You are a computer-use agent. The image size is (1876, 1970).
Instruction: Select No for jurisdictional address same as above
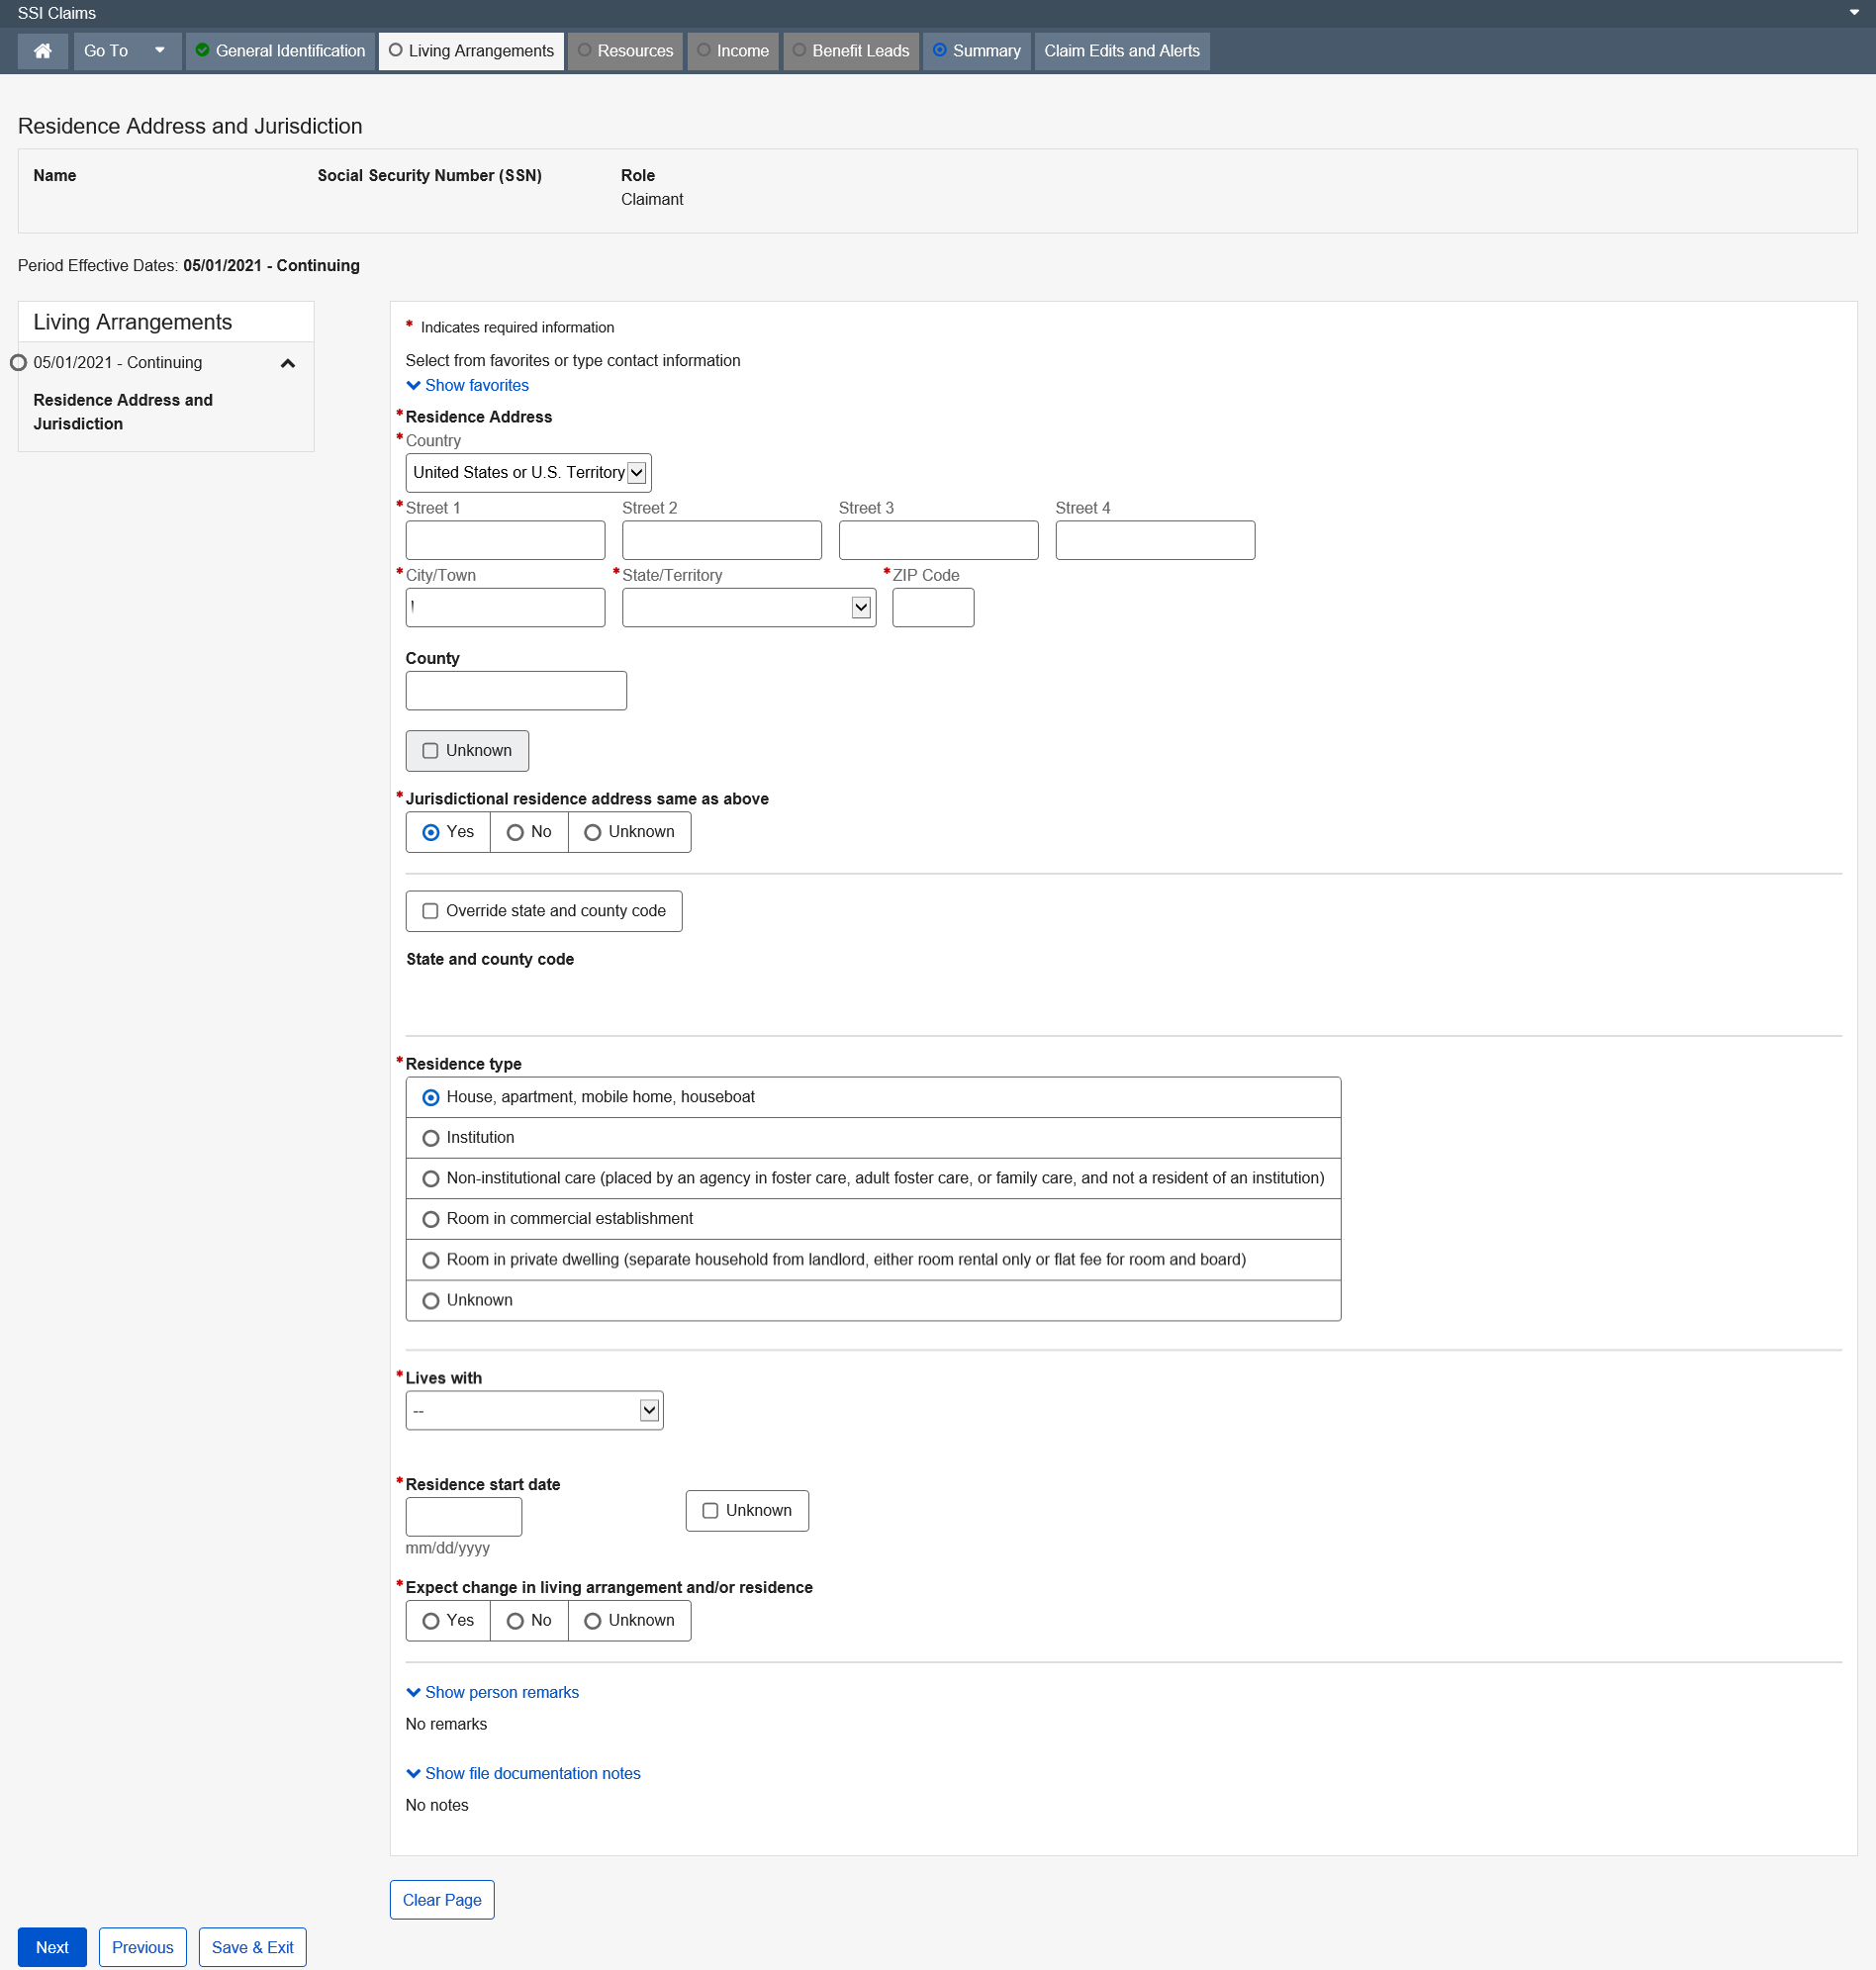point(515,832)
